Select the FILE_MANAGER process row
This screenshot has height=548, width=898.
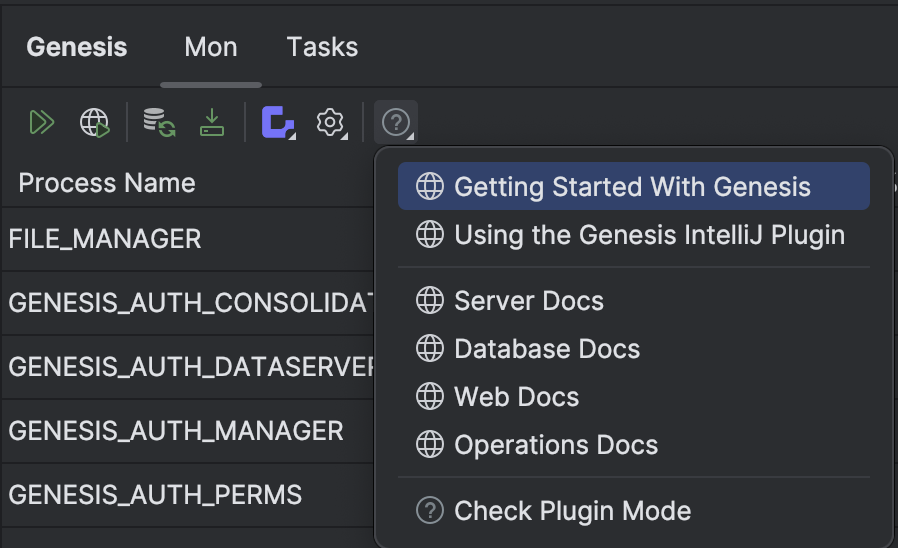[x=188, y=239]
